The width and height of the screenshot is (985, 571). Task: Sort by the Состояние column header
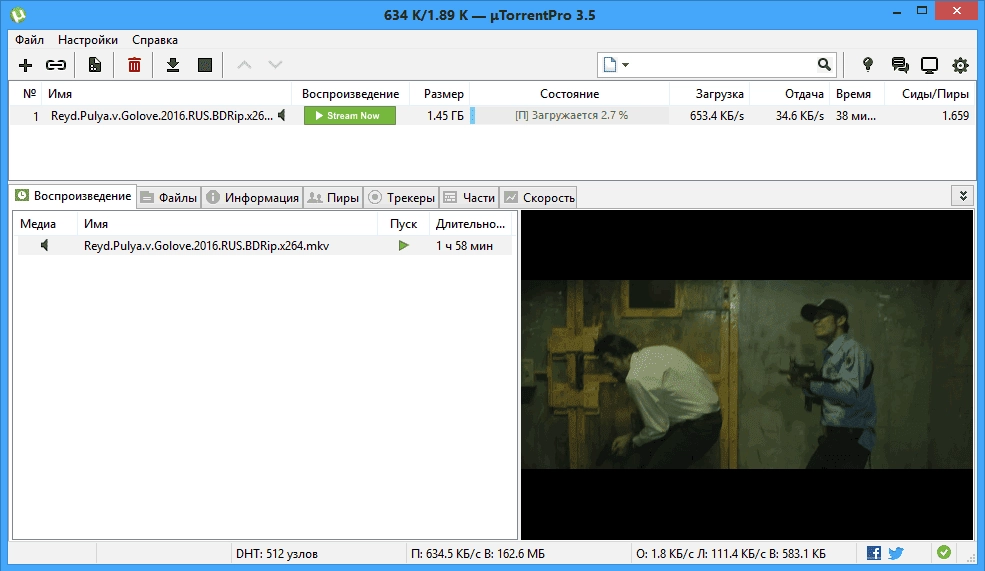[x=569, y=94]
